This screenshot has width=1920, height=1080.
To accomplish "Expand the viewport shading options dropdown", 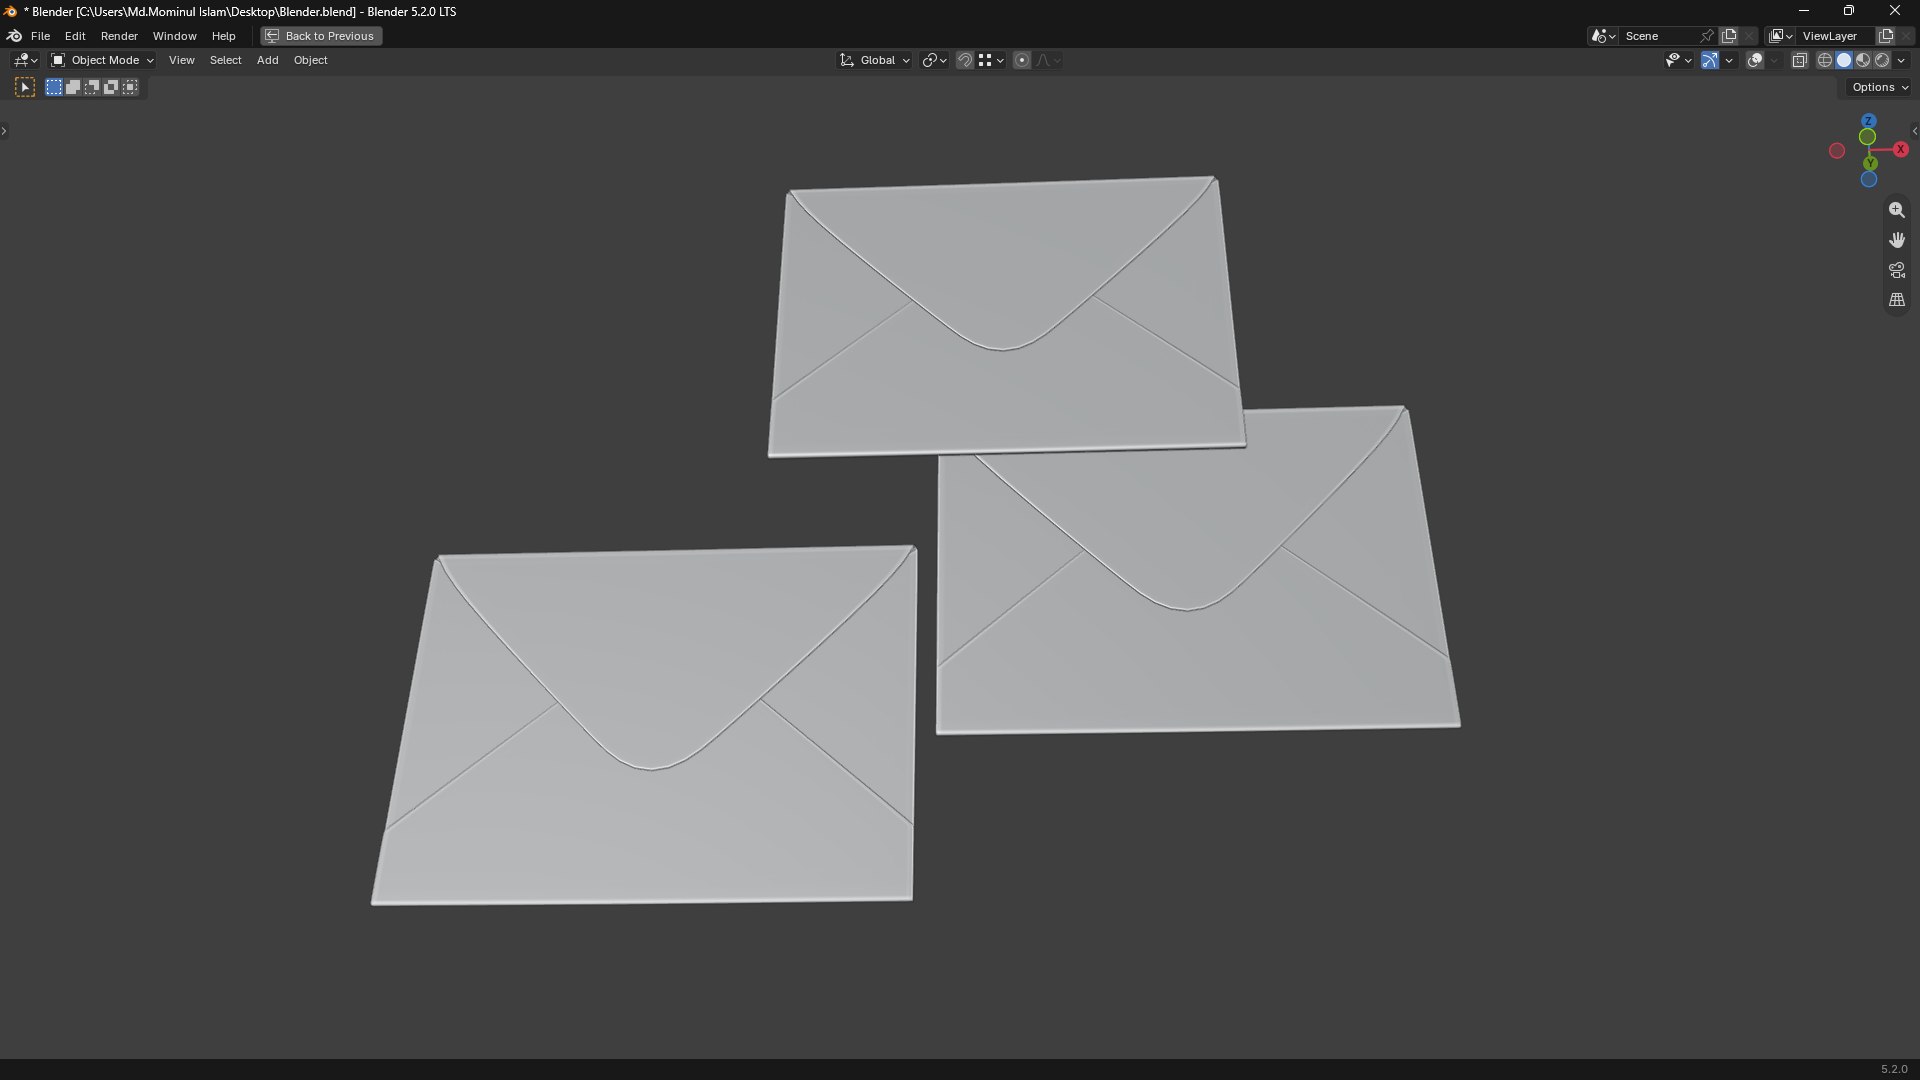I will pos(1901,60).
